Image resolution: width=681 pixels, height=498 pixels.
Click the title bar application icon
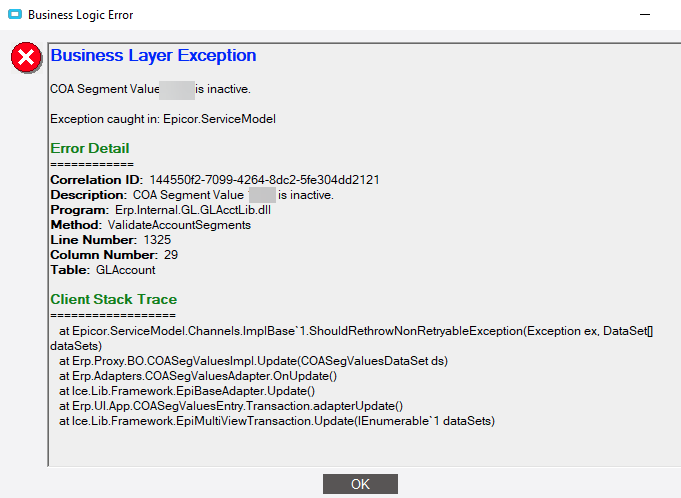click(15, 14)
